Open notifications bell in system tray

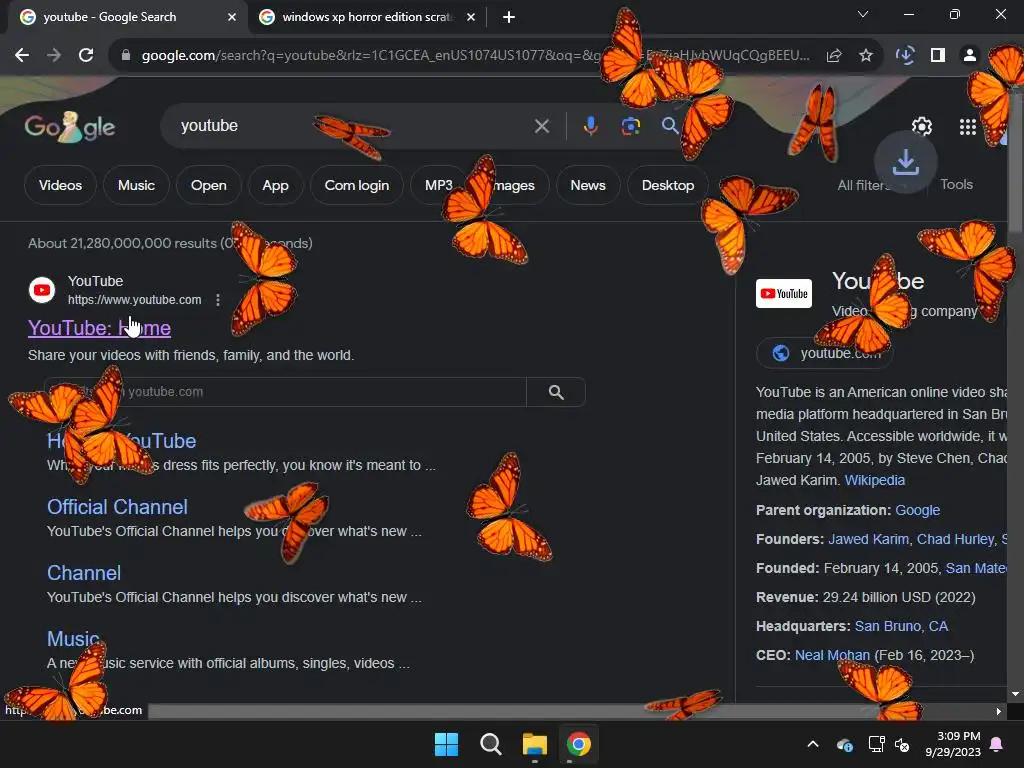coord(997,744)
